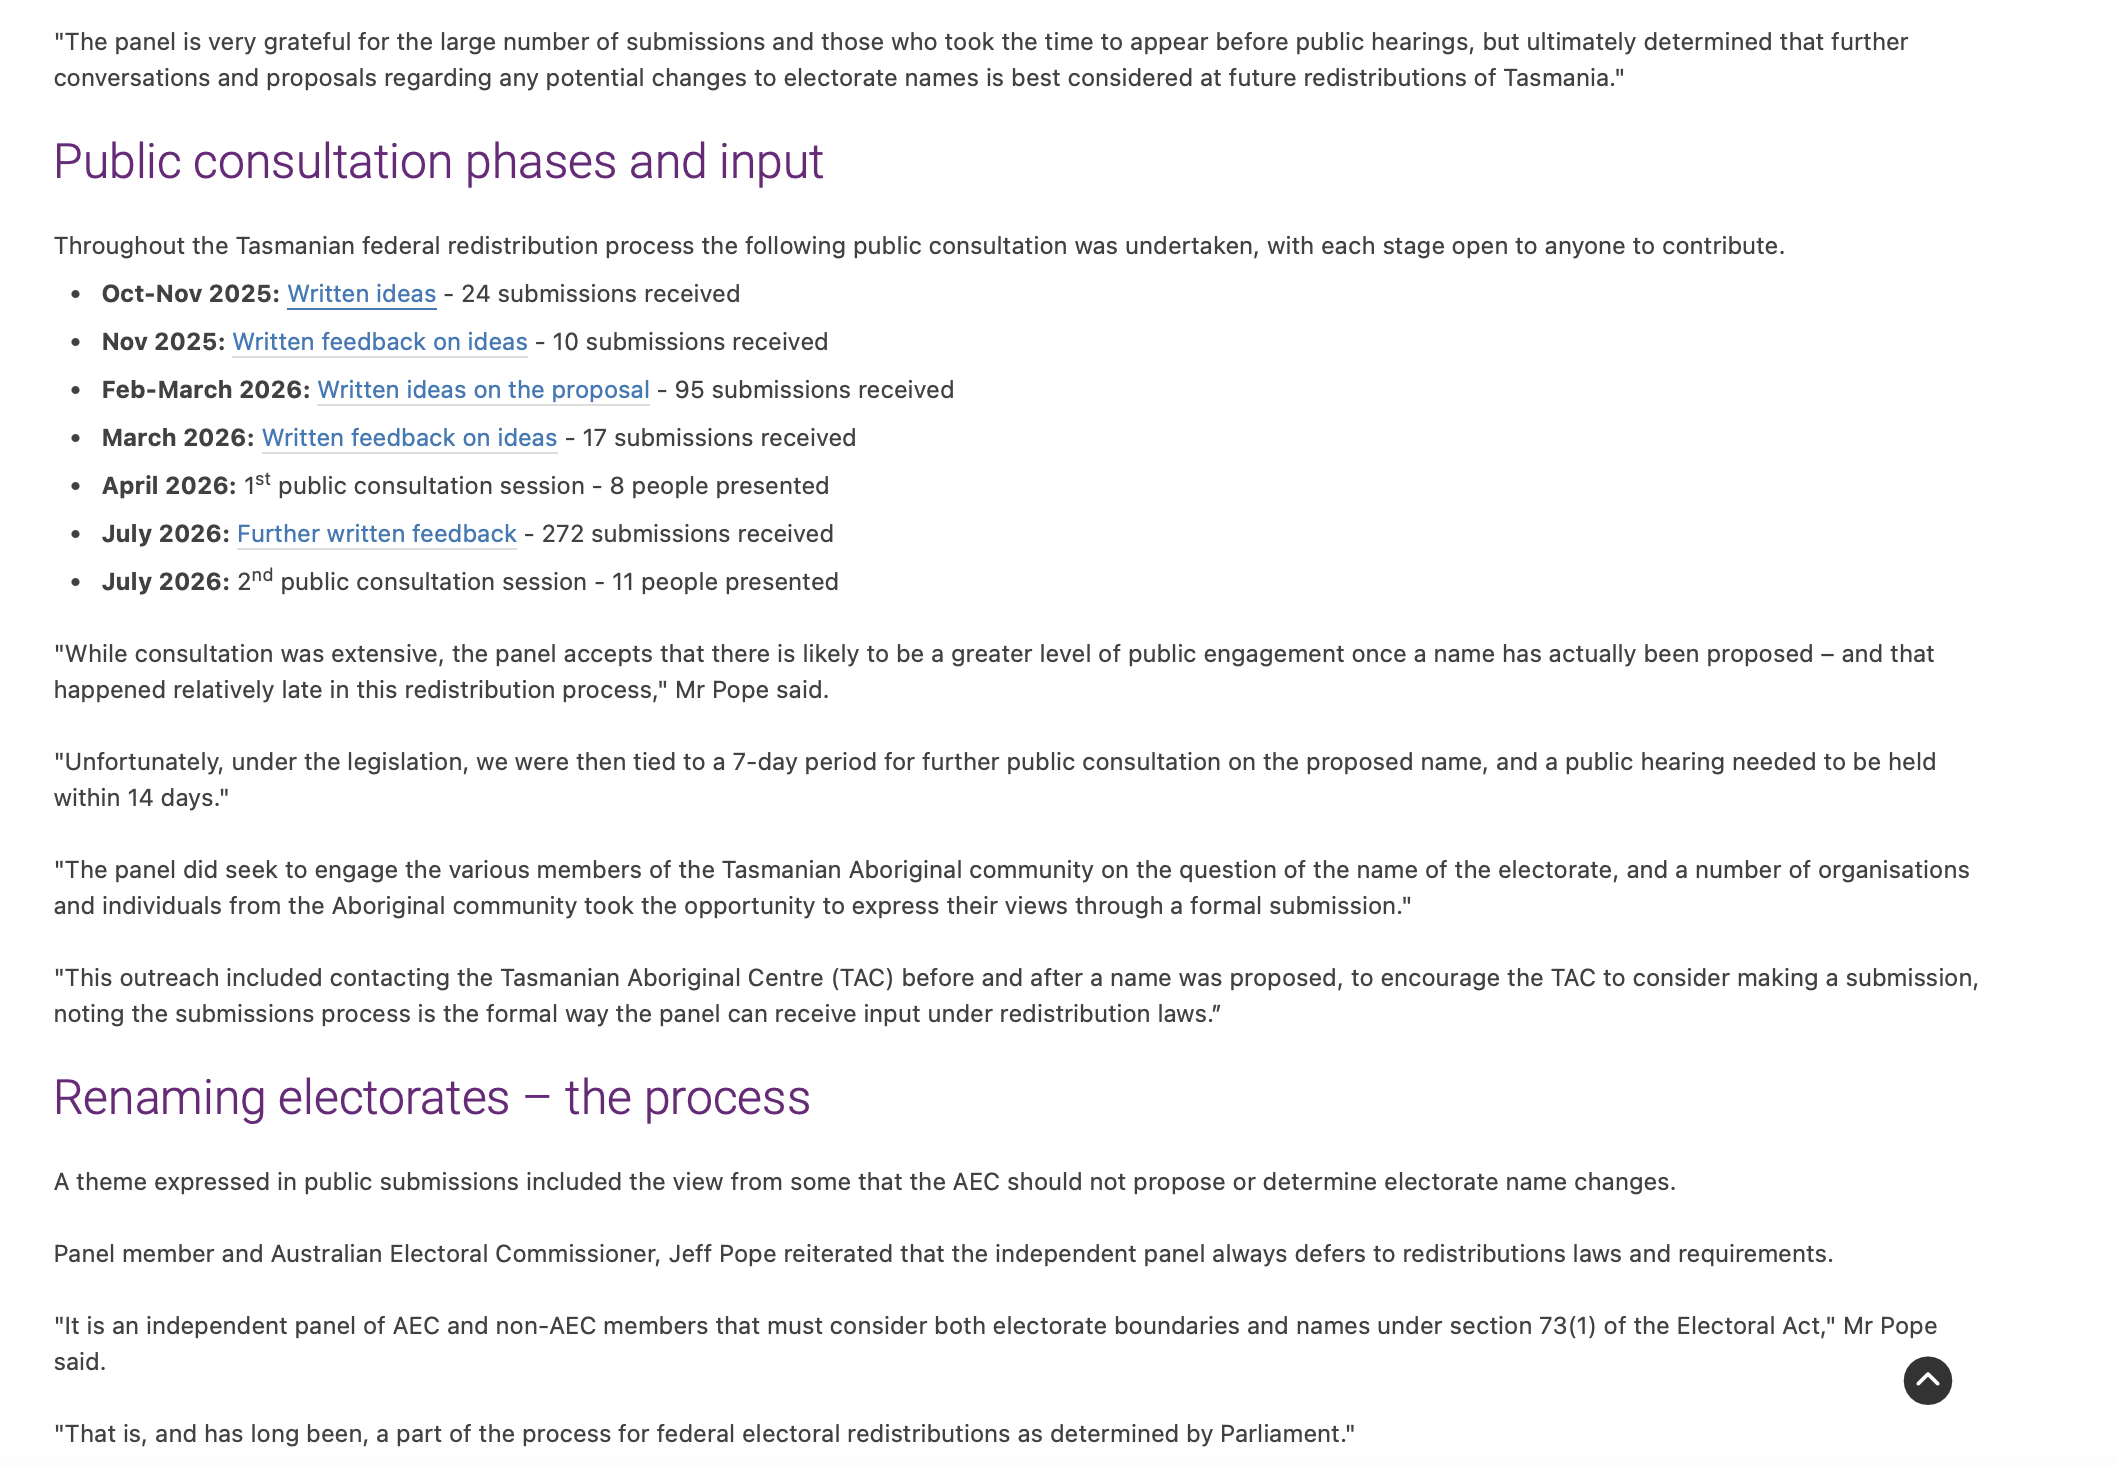The width and height of the screenshot is (2118, 1466).
Task: Open the Further written feedback link
Action: (377, 534)
